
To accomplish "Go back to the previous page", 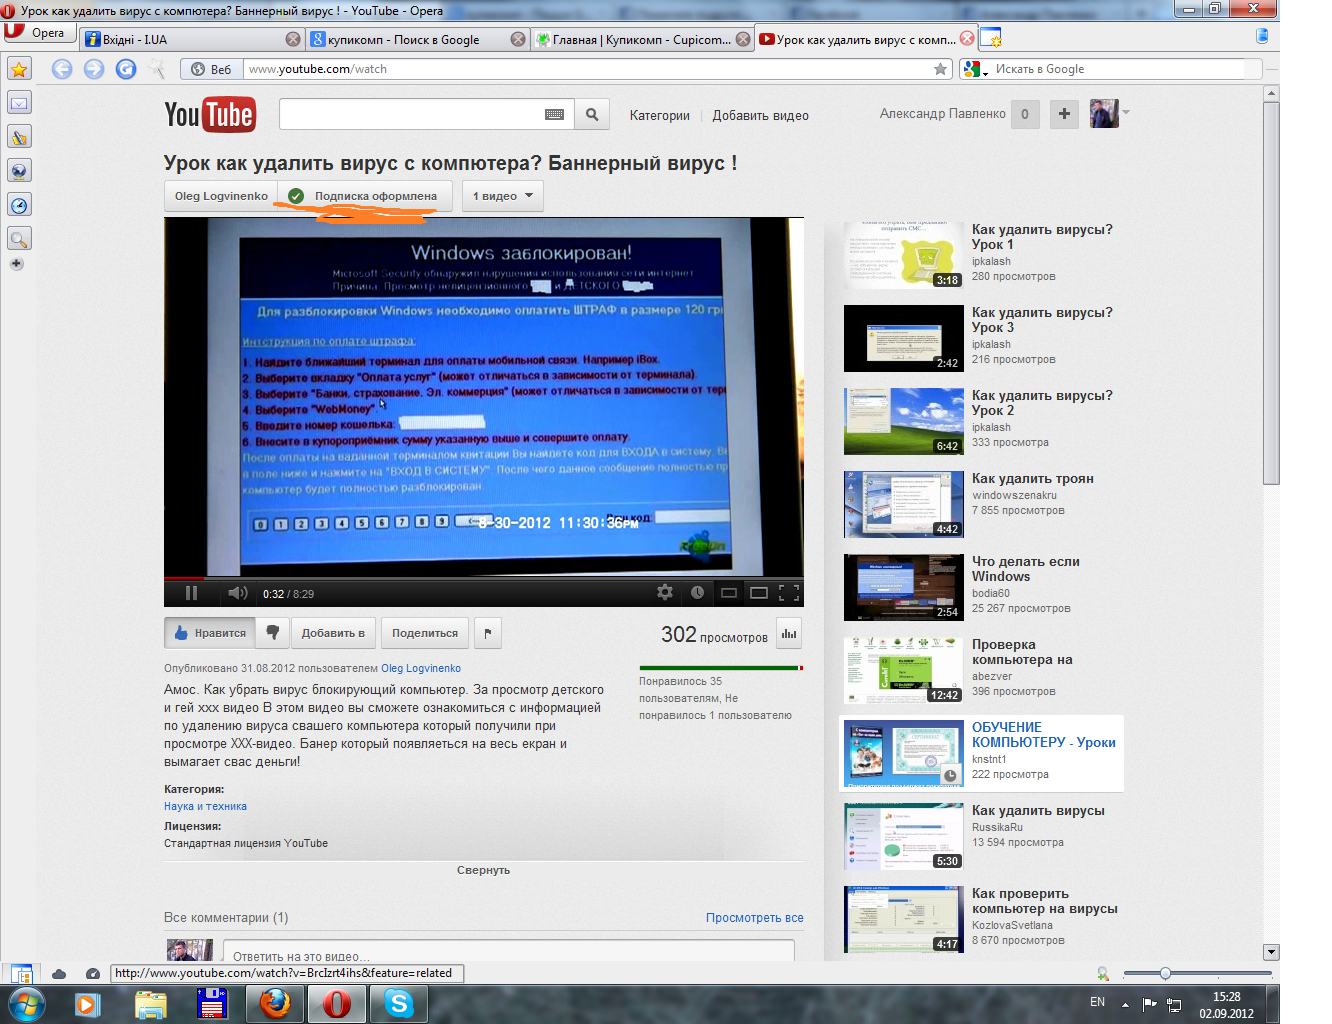I will [x=62, y=69].
